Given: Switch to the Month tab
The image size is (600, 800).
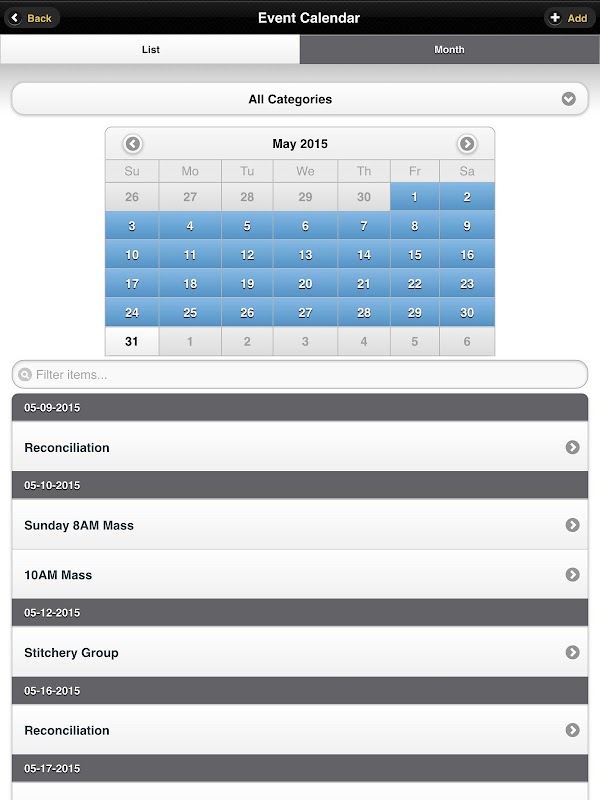Looking at the screenshot, I should coord(449,49).
